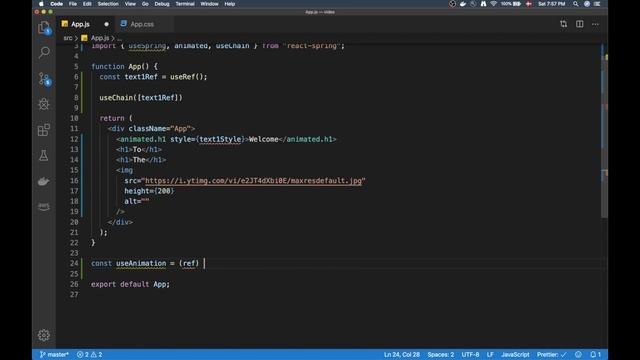Image resolution: width=640 pixels, height=360 pixels.
Task: Open the More Actions ellipsis menu
Action: [x=596, y=24]
